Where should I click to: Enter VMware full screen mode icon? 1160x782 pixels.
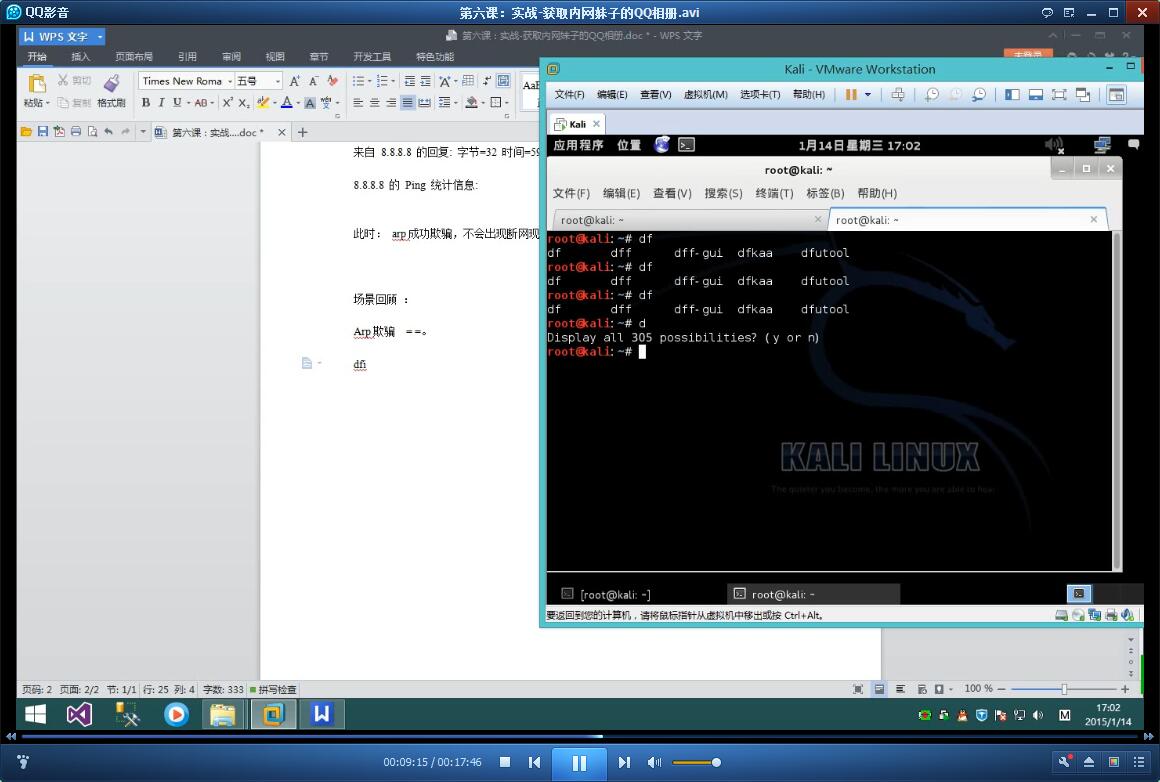(1059, 95)
